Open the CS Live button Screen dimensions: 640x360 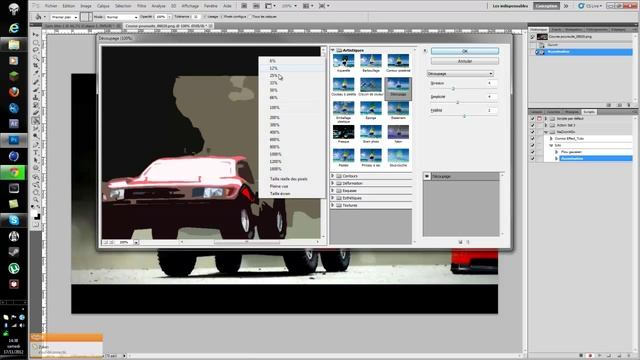coord(590,6)
